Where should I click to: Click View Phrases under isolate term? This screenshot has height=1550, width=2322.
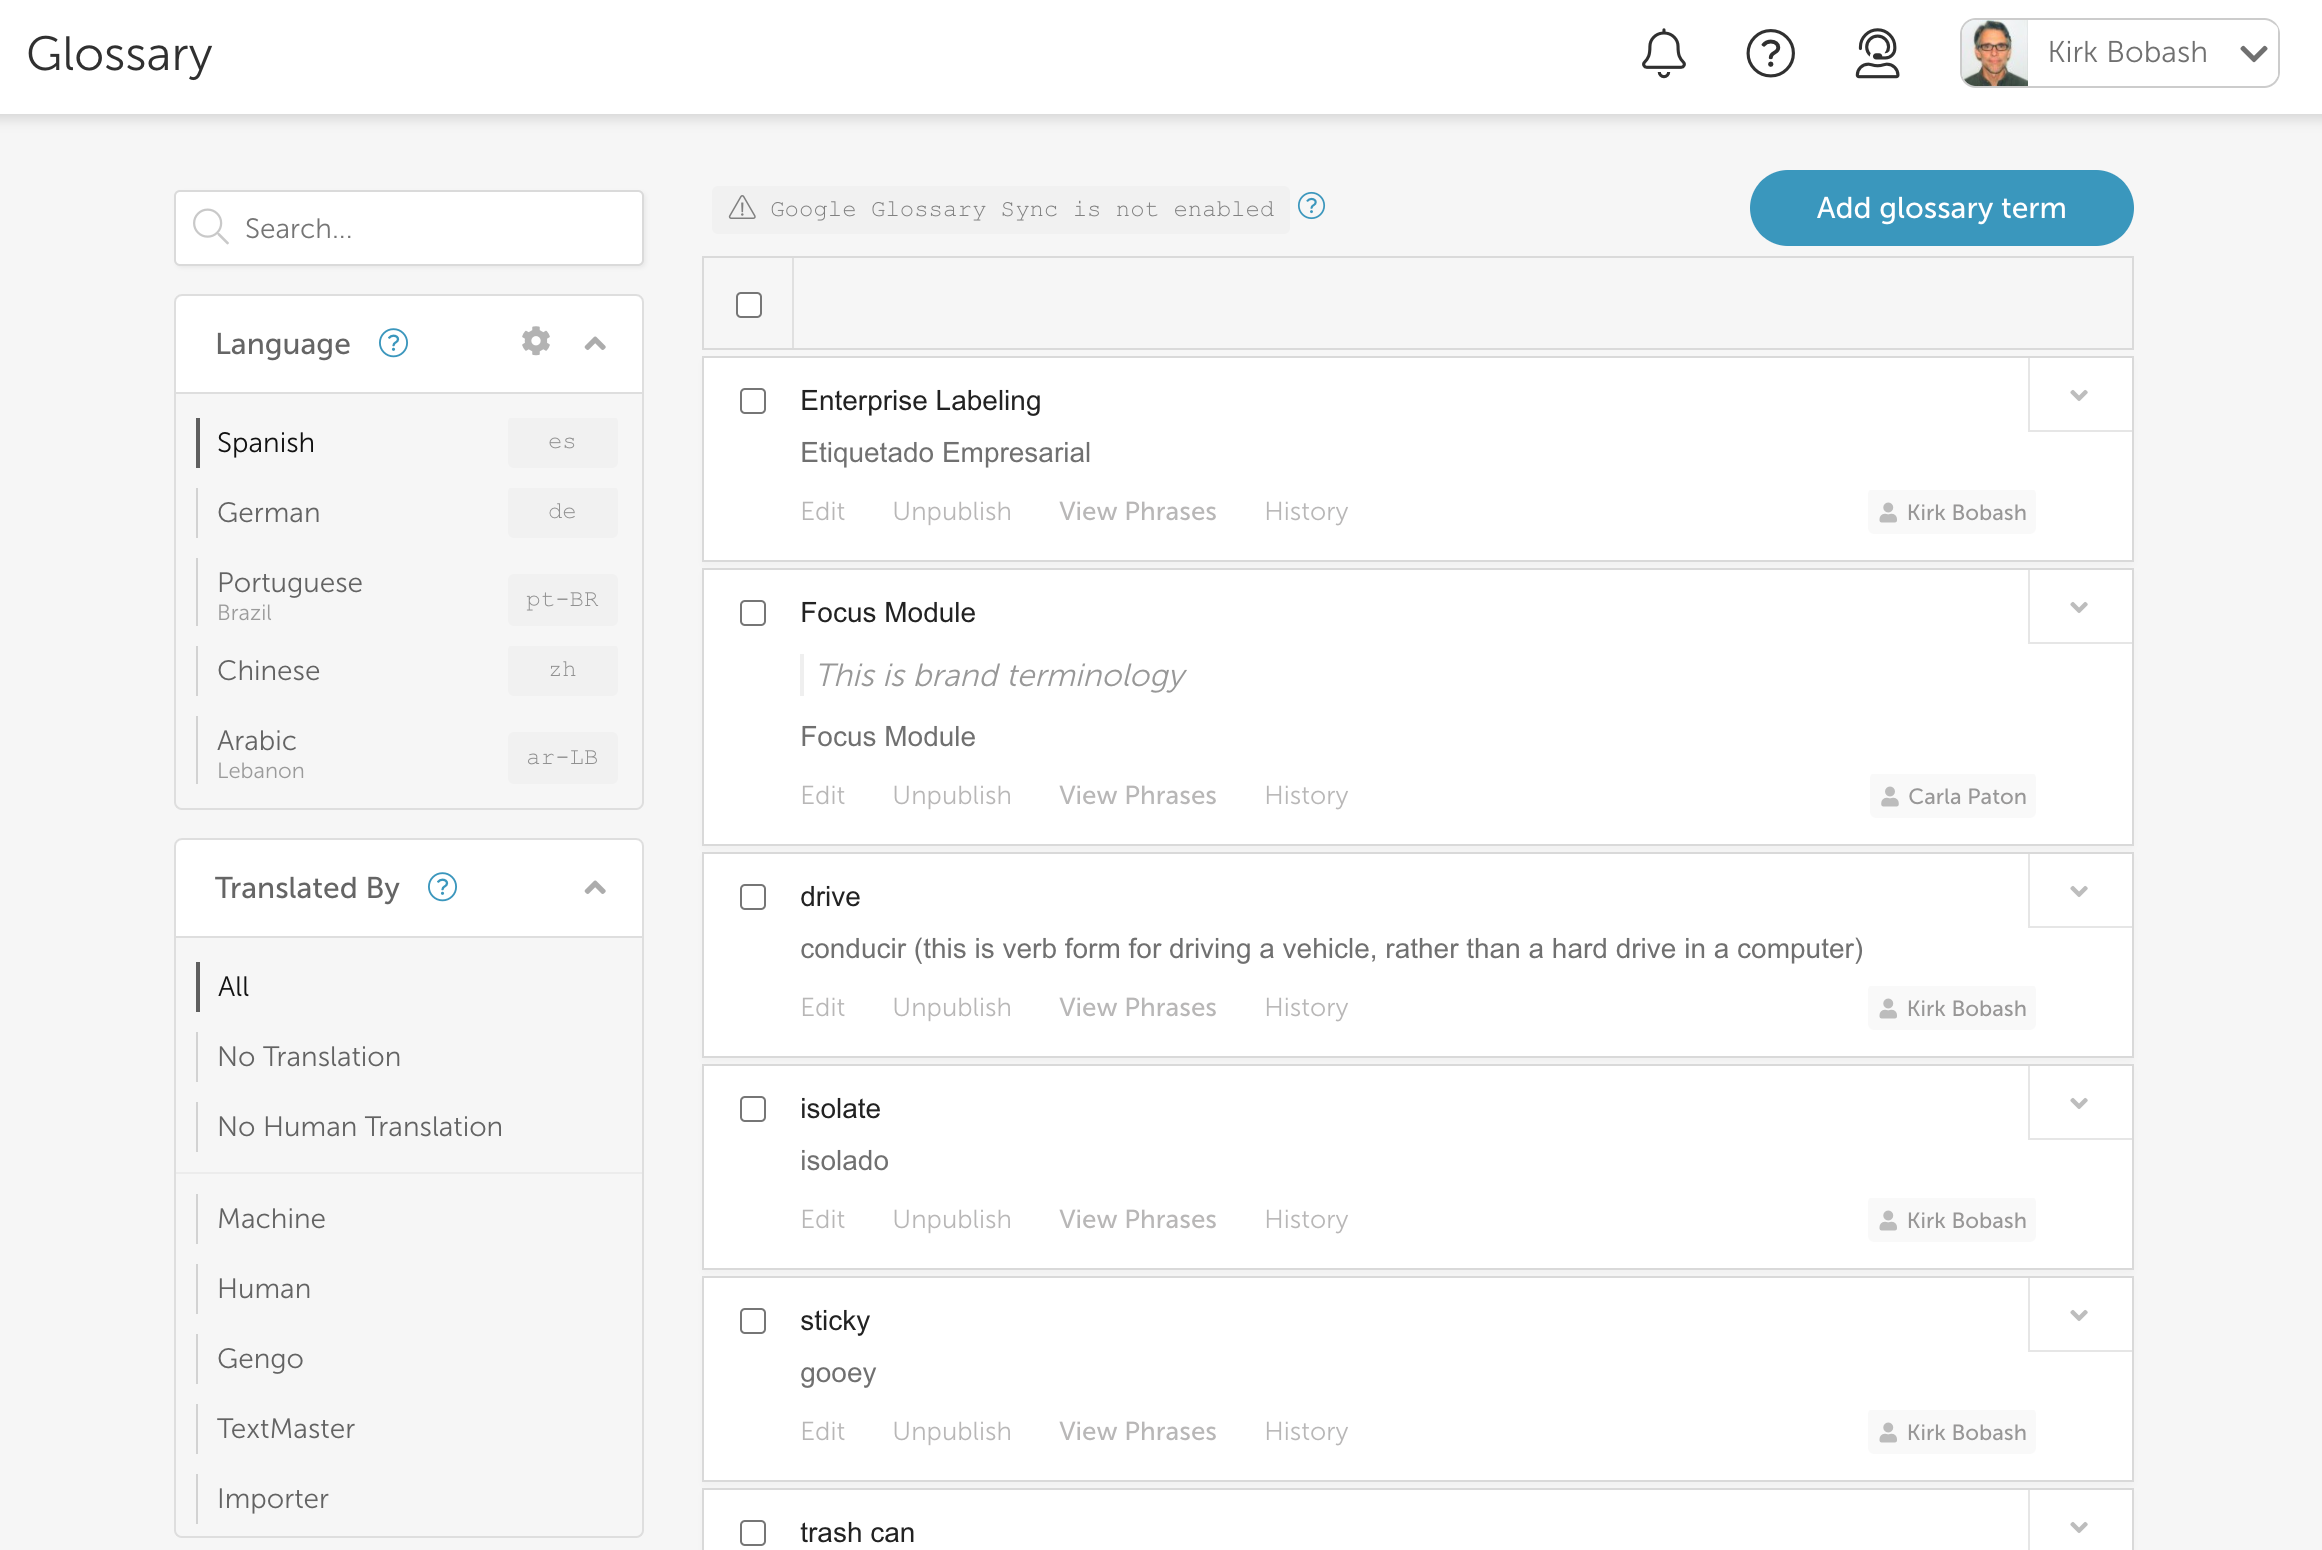[x=1137, y=1219]
